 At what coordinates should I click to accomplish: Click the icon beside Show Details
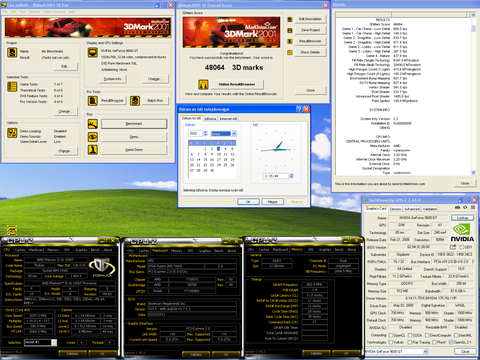point(290,52)
